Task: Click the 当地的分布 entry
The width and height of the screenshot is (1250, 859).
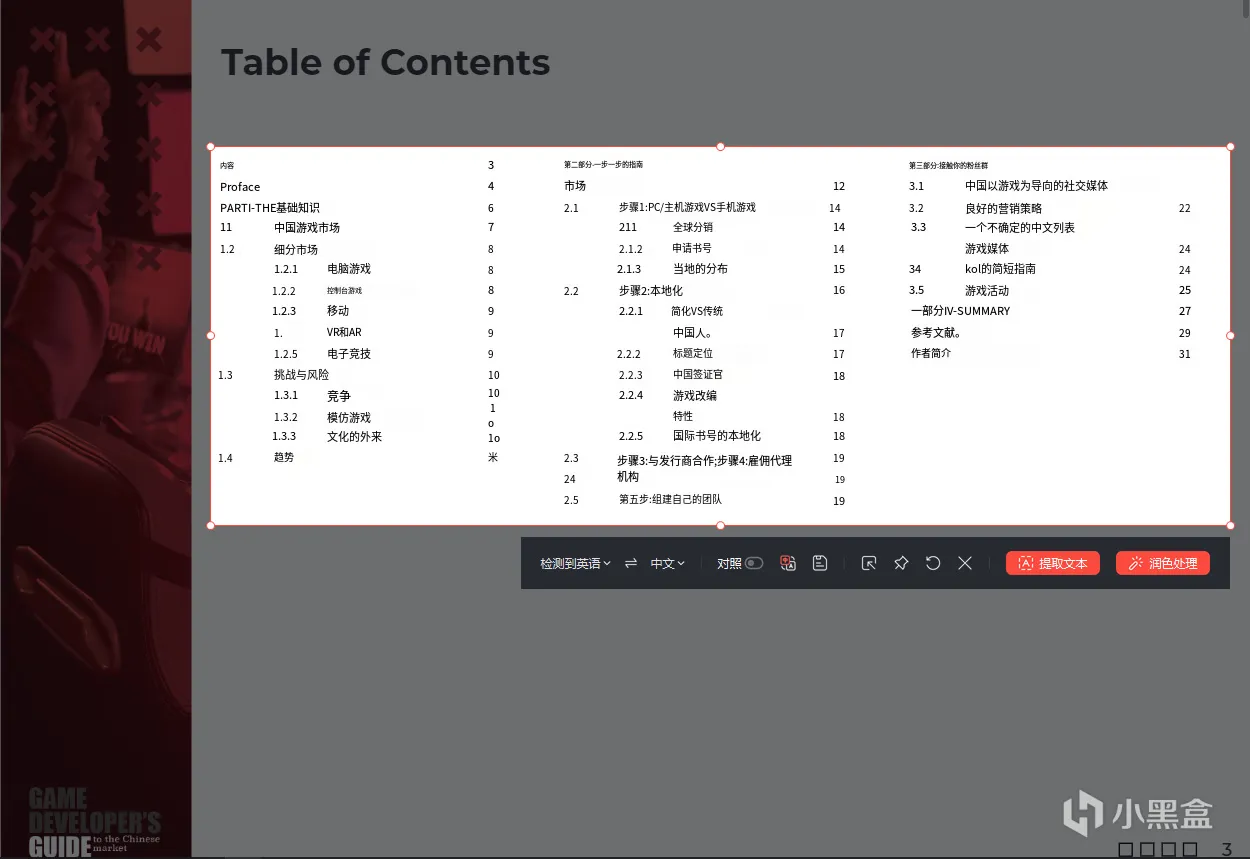Action: pyautogui.click(x=700, y=269)
